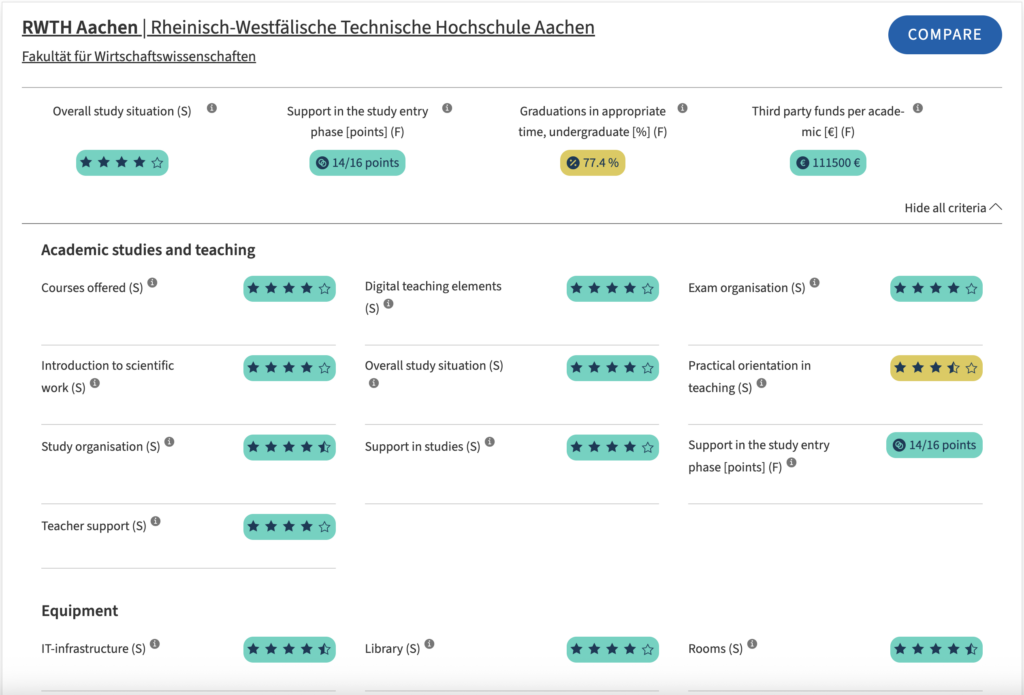Image resolution: width=1024 pixels, height=695 pixels.
Task: Show info for IT-infrastructure criterion
Action: coord(155,644)
